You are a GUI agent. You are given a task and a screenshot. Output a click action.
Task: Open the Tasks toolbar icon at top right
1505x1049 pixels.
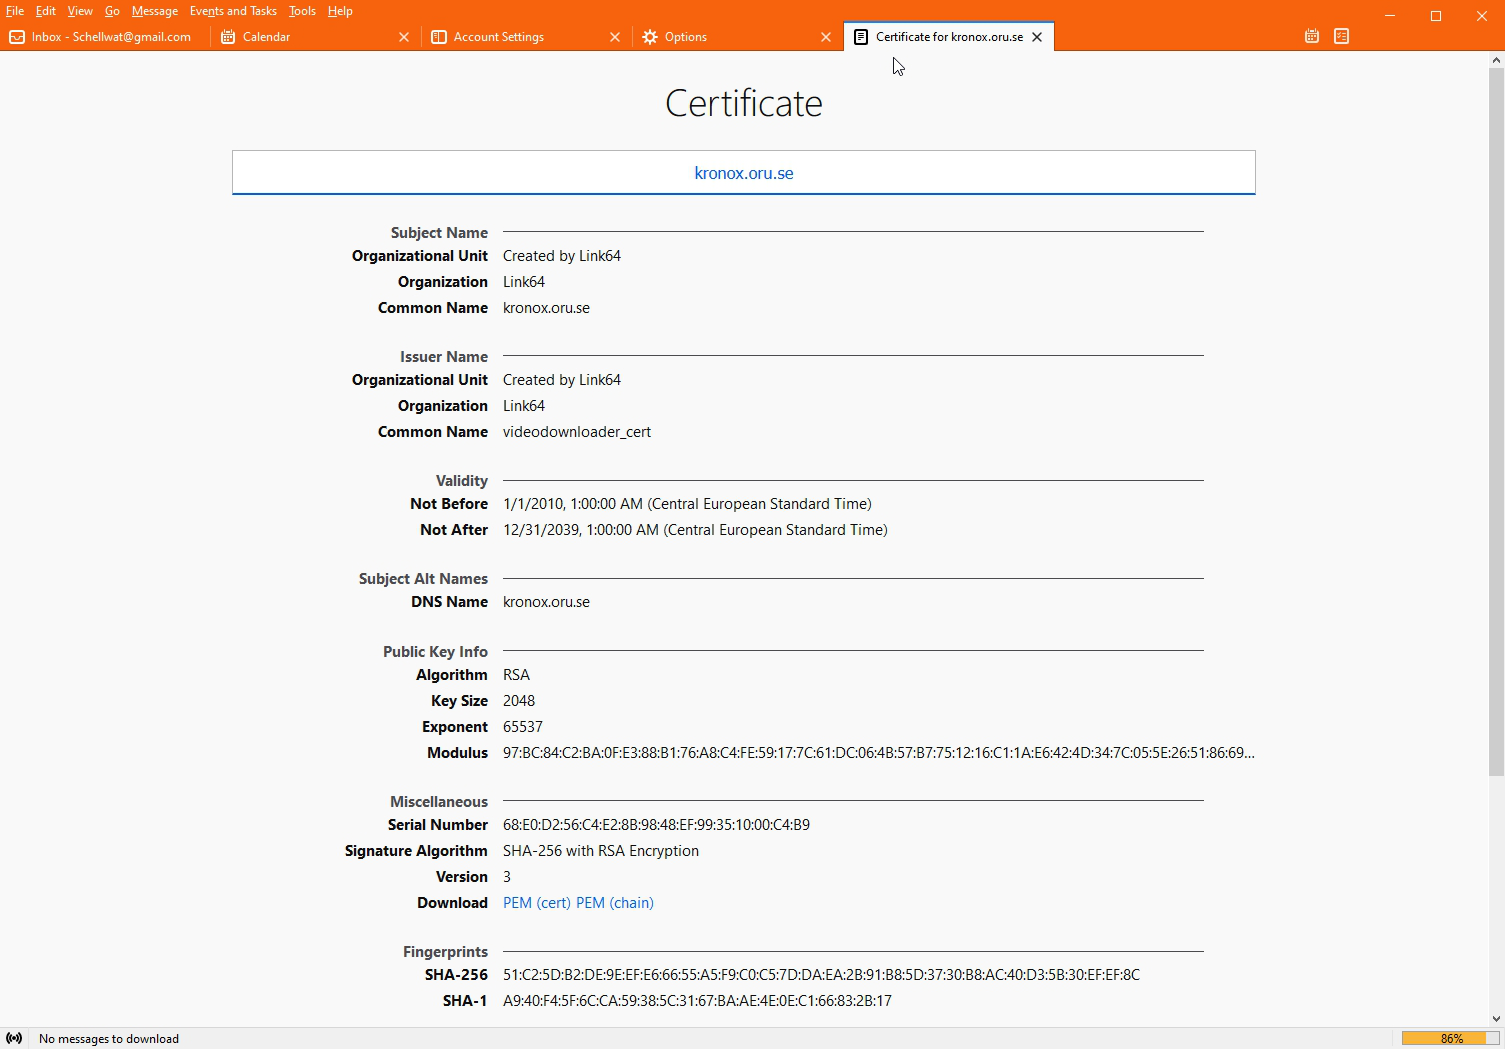pyautogui.click(x=1342, y=36)
